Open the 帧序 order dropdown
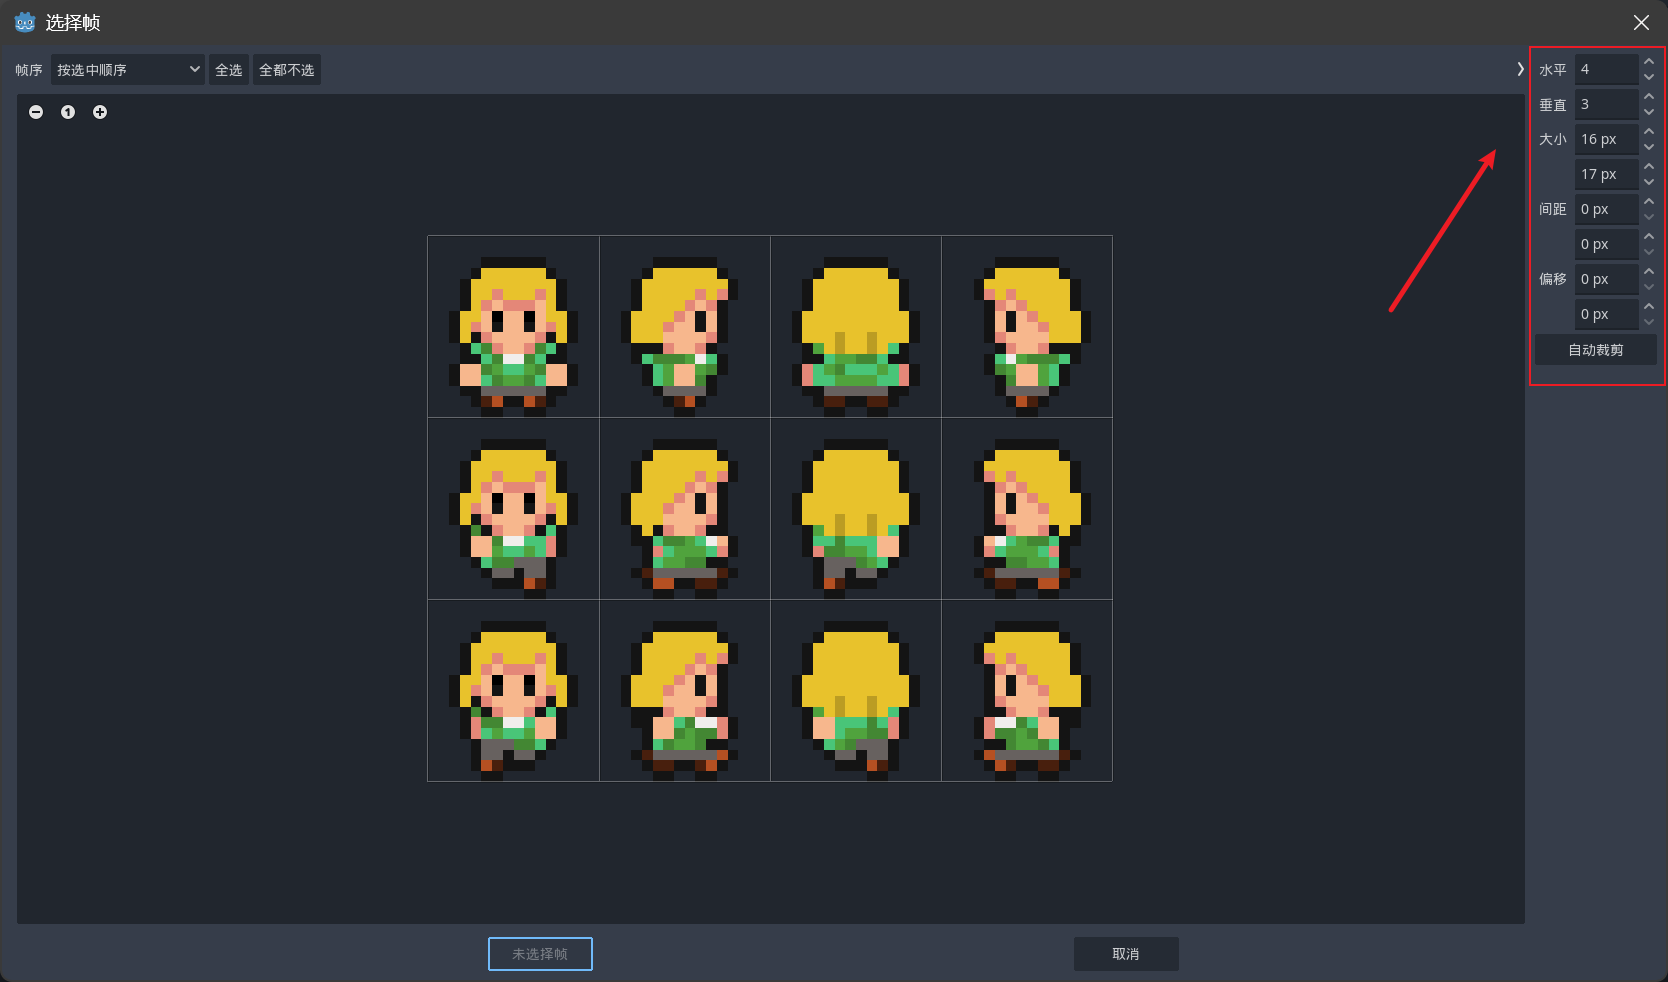The height and width of the screenshot is (982, 1668). (127, 70)
